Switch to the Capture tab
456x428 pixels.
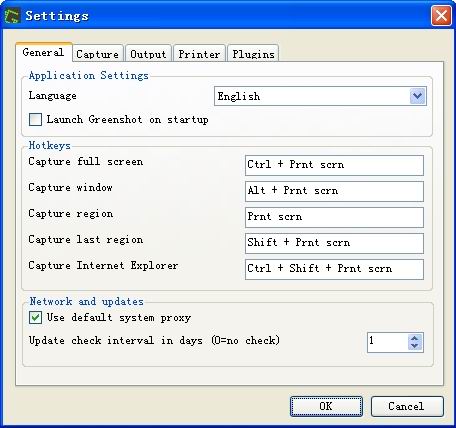[x=97, y=54]
